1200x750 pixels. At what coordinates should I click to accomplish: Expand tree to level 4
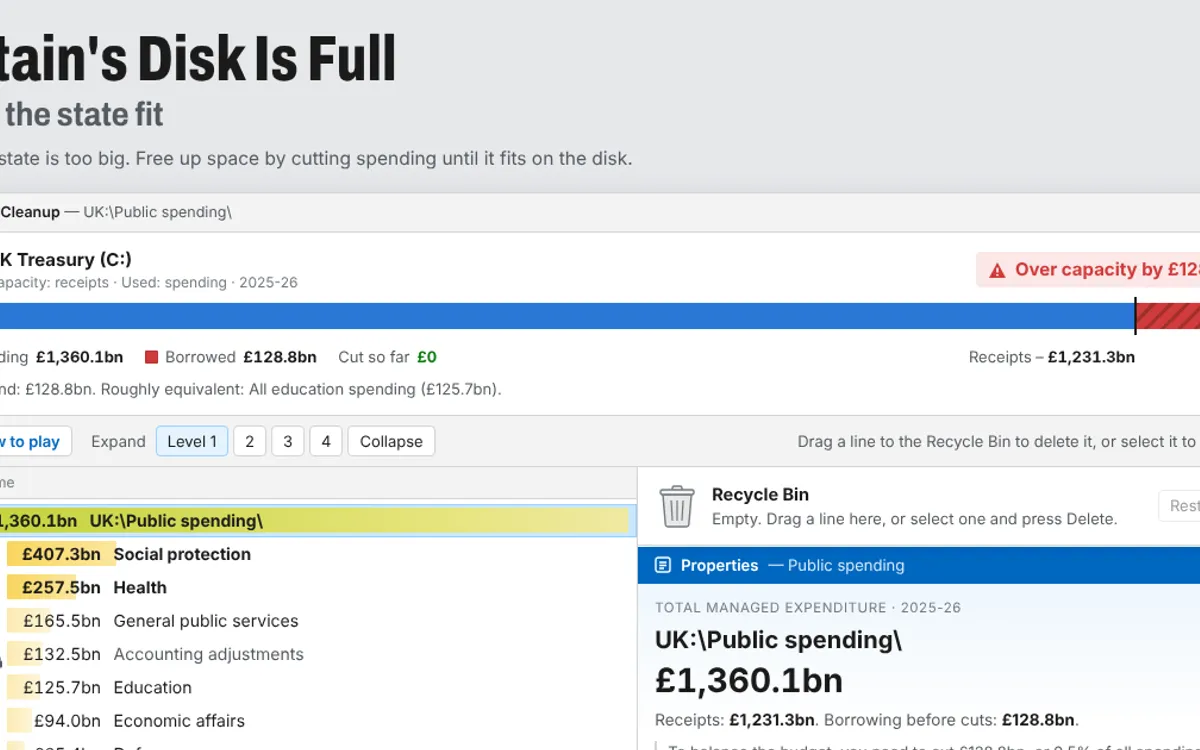click(326, 442)
